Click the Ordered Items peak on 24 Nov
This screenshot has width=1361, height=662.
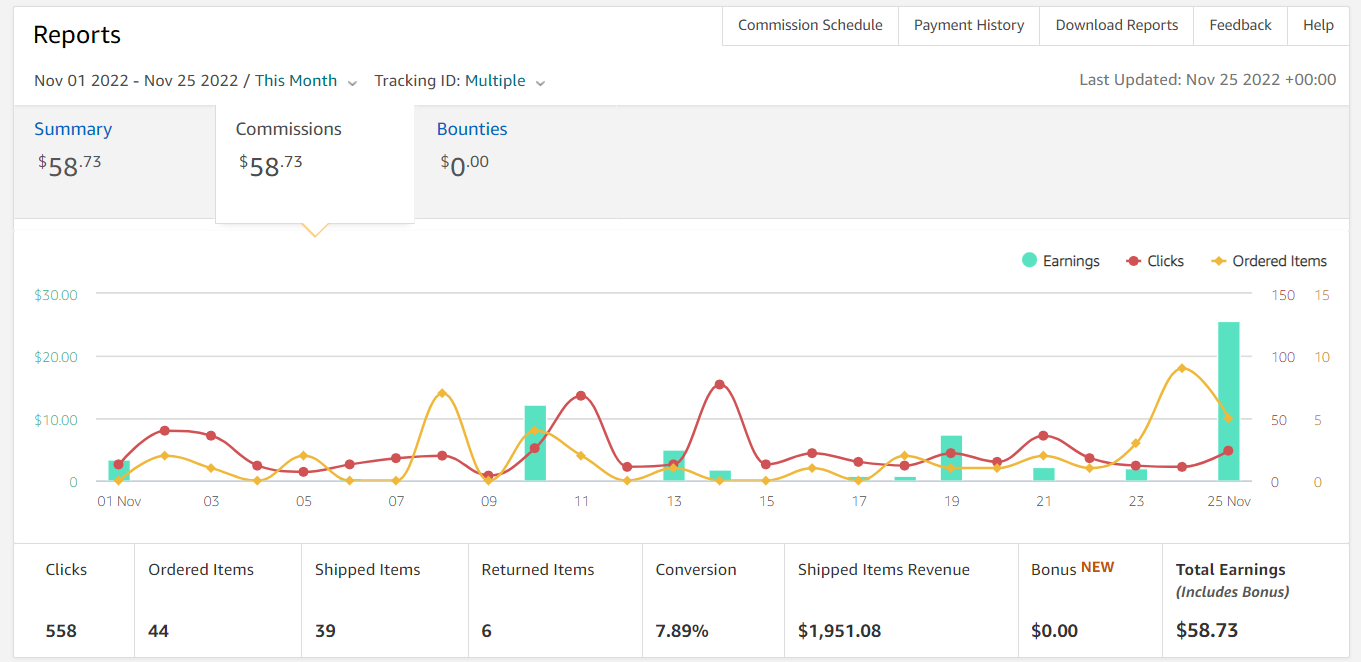[1182, 368]
